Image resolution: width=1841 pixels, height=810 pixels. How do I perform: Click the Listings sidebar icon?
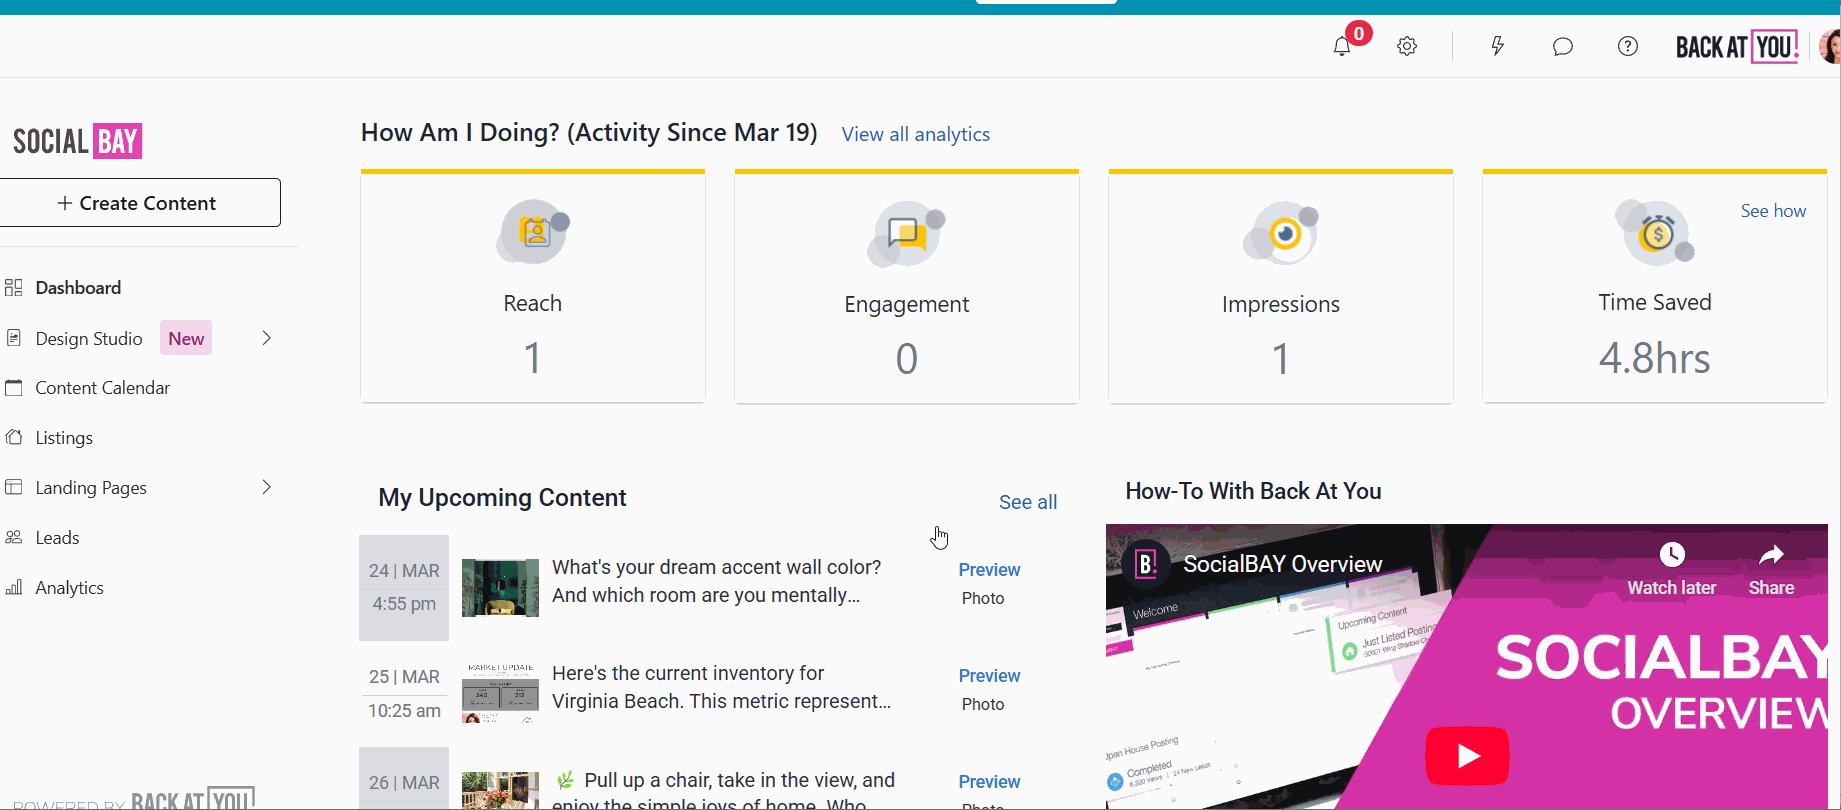coord(14,437)
